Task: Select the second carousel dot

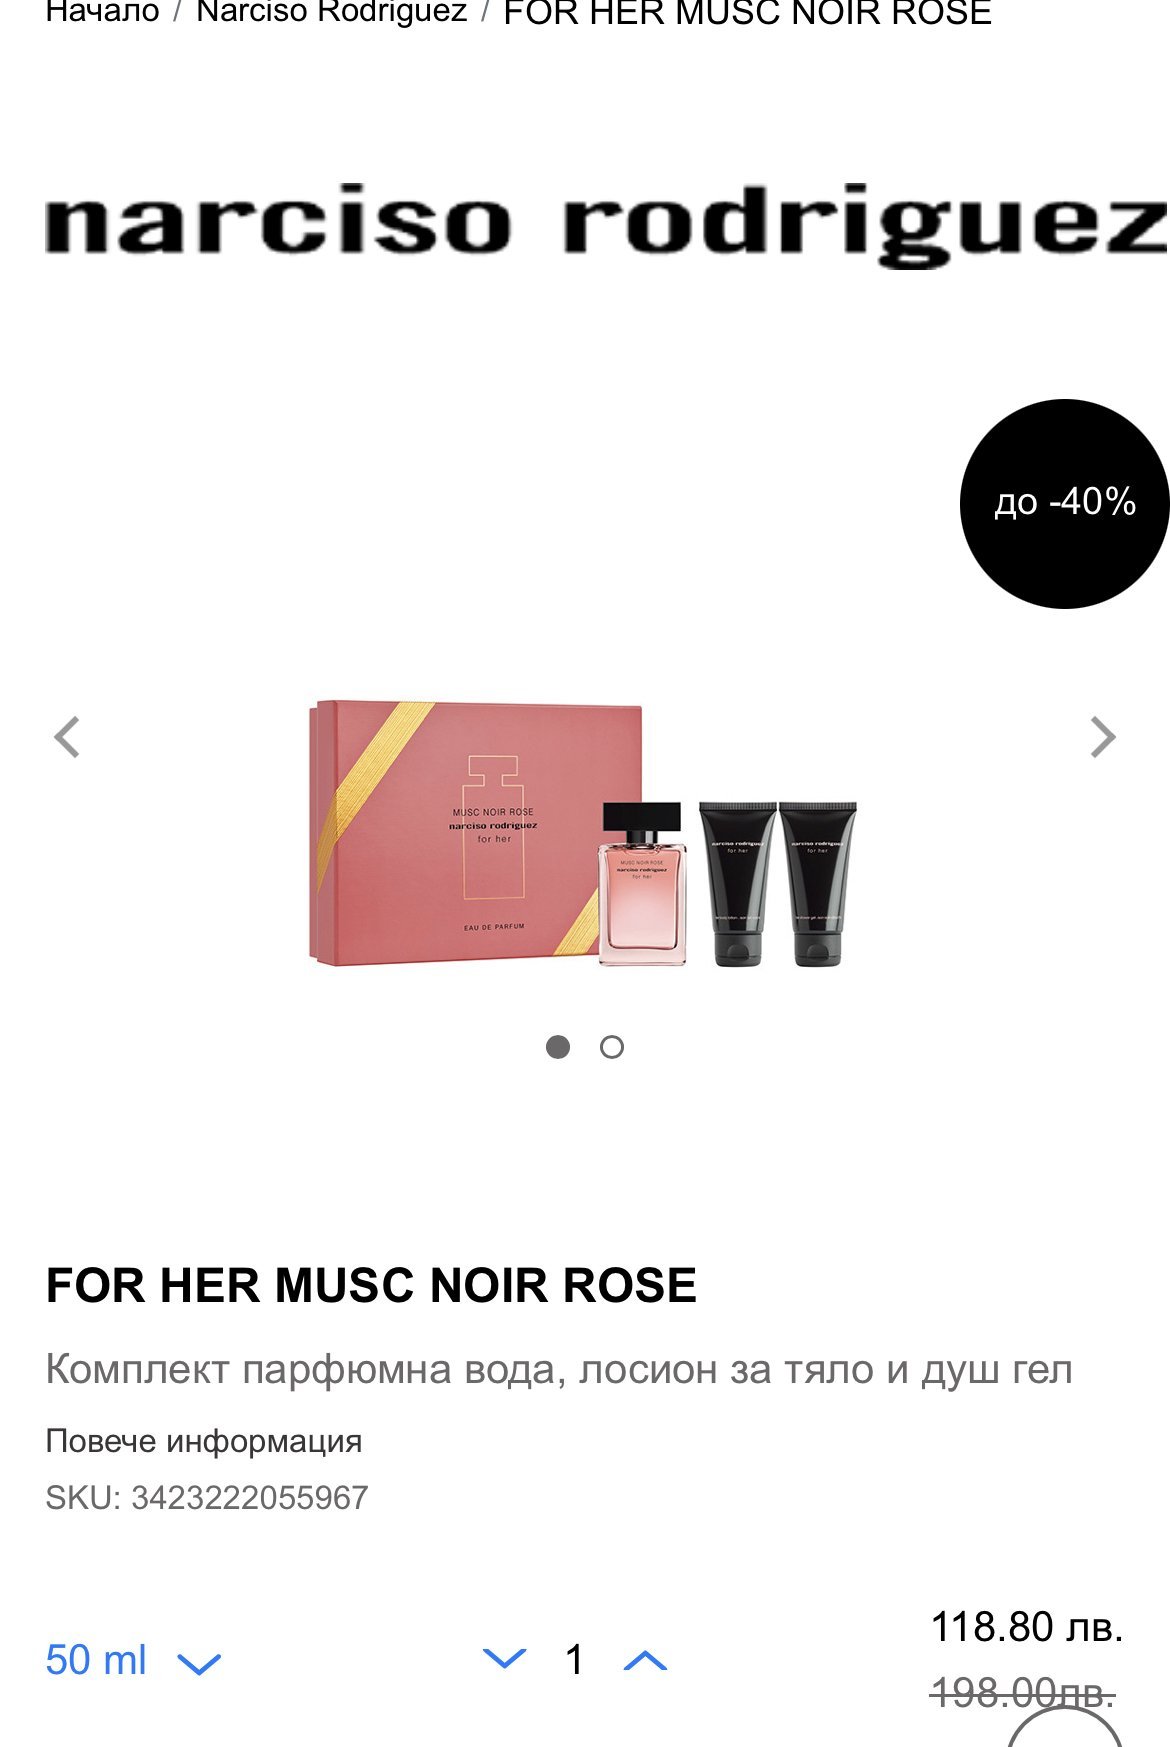Action: 612,1047
